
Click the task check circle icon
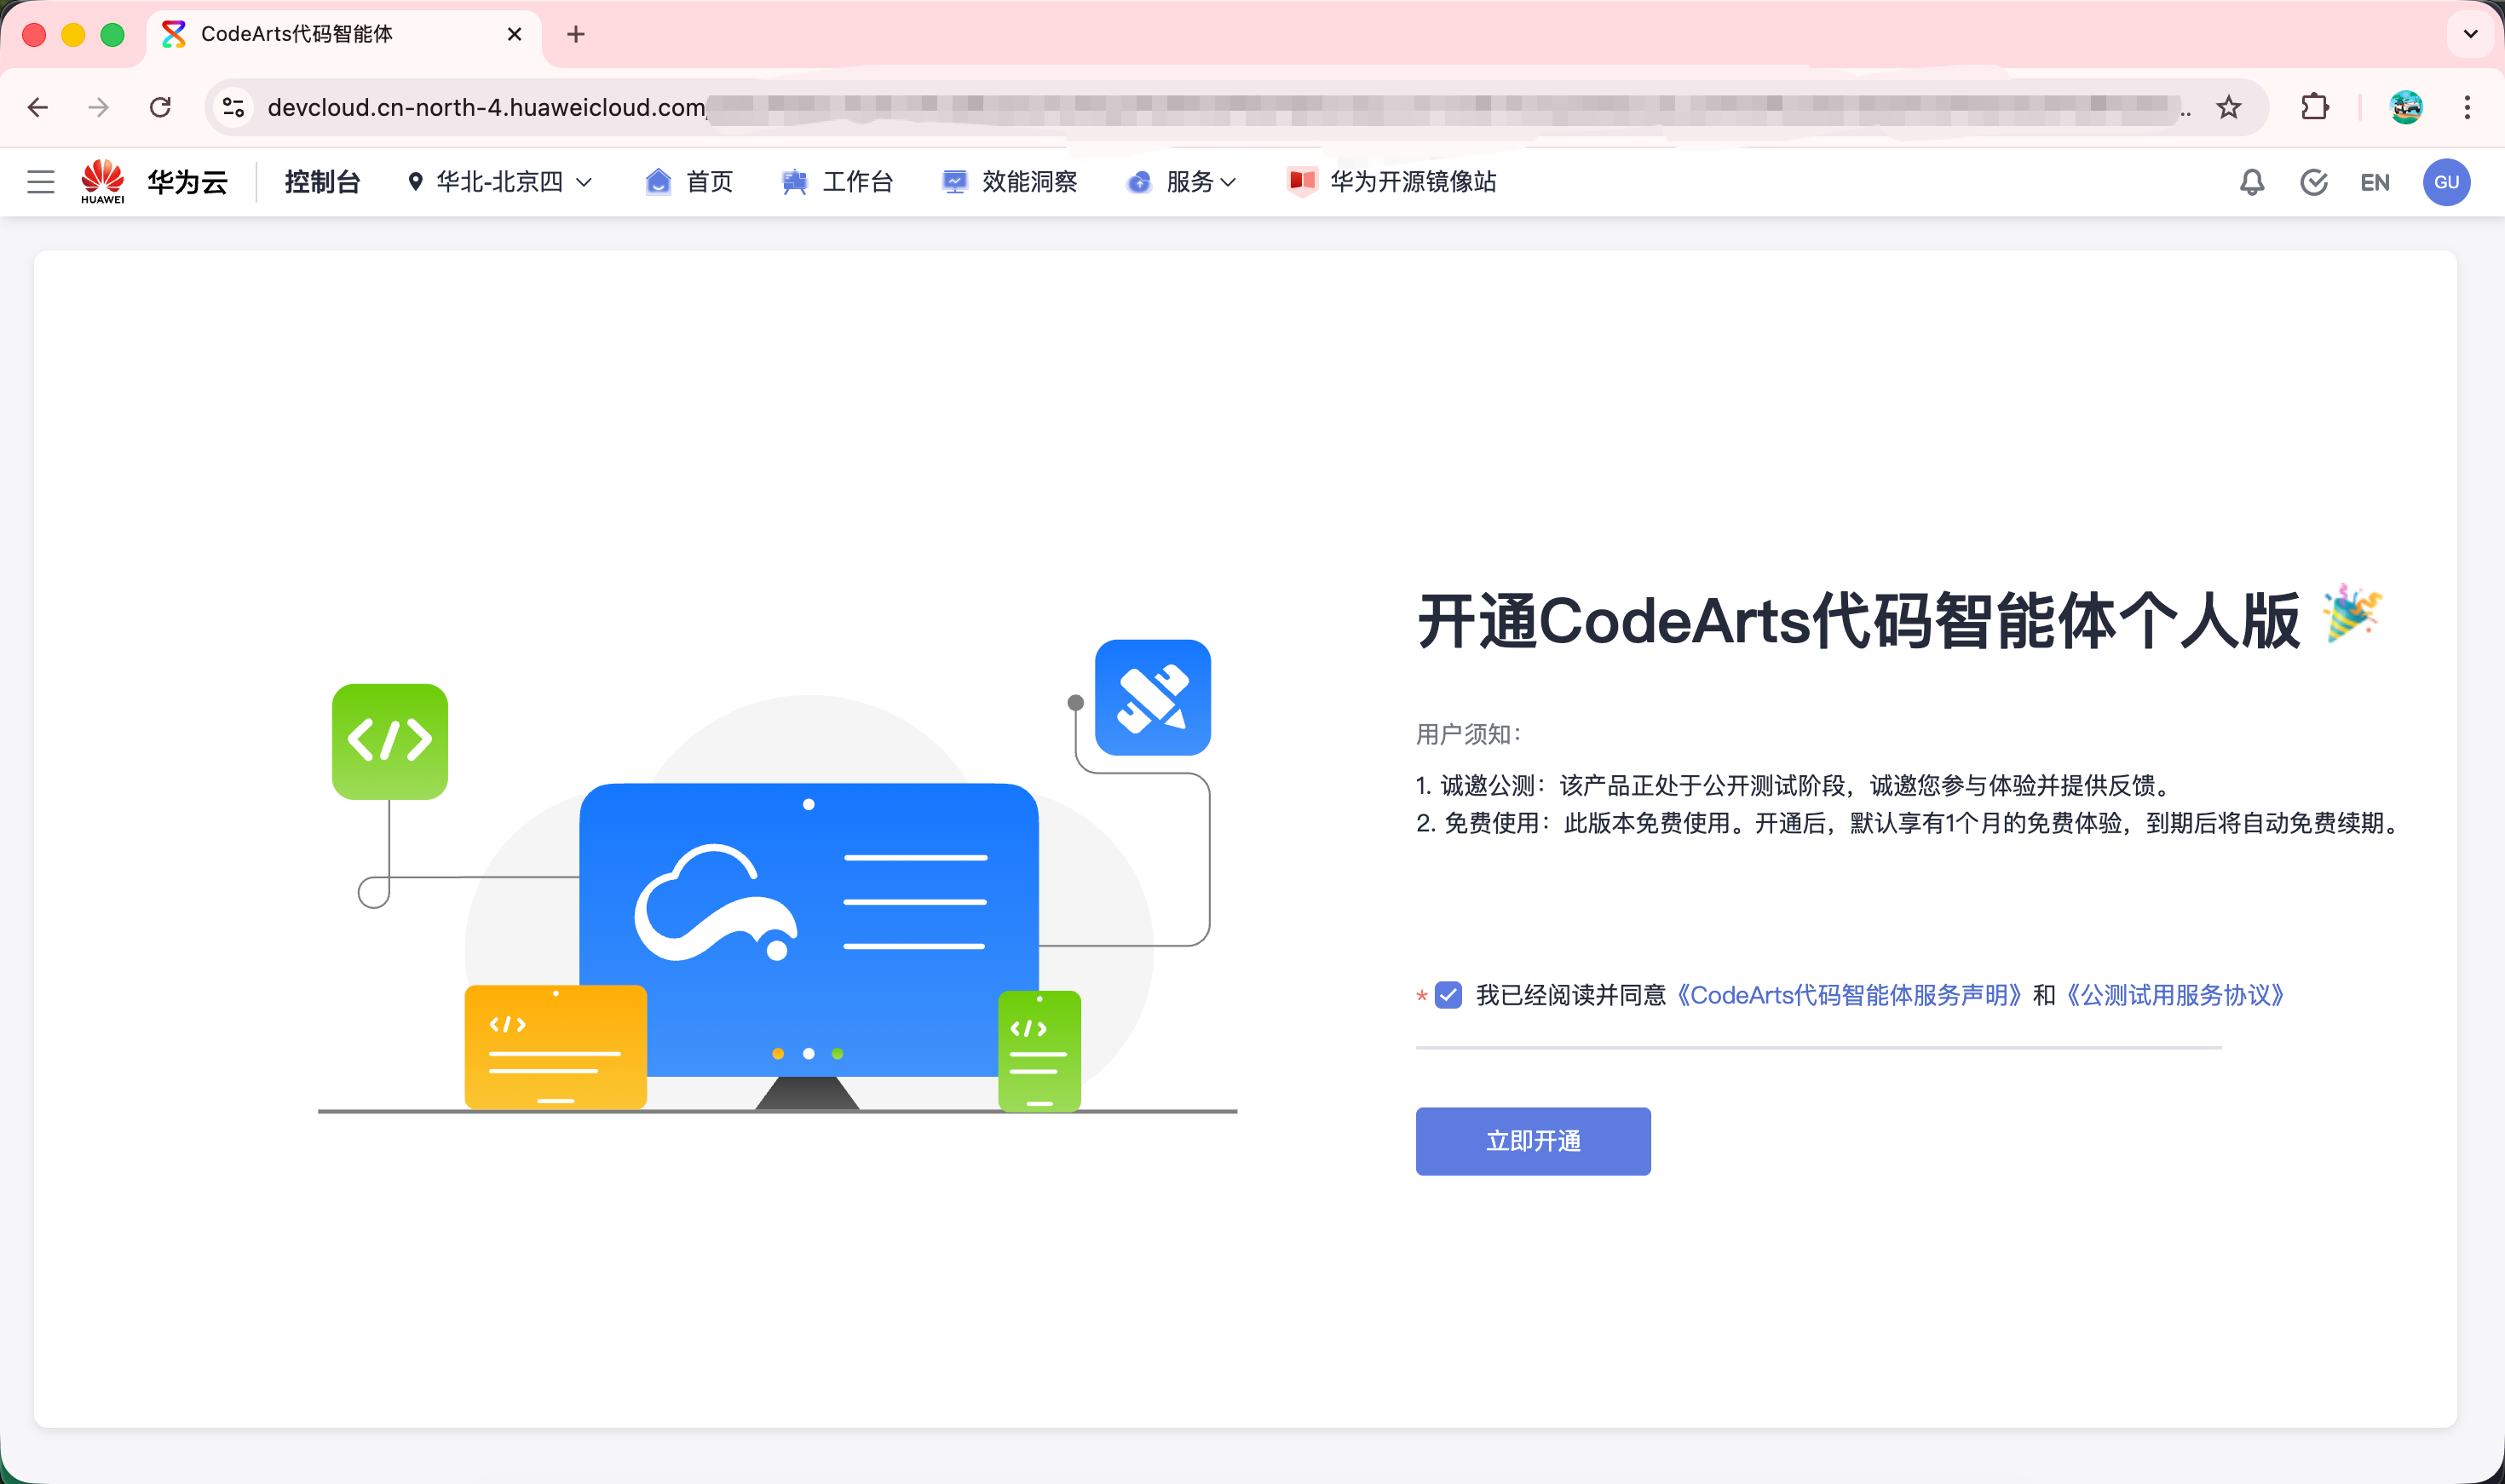pyautogui.click(x=2313, y=182)
